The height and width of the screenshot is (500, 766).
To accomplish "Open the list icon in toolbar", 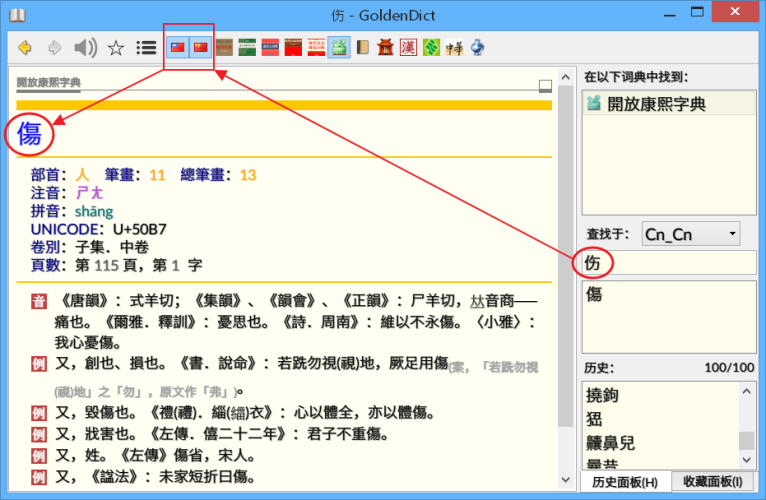I will [146, 48].
